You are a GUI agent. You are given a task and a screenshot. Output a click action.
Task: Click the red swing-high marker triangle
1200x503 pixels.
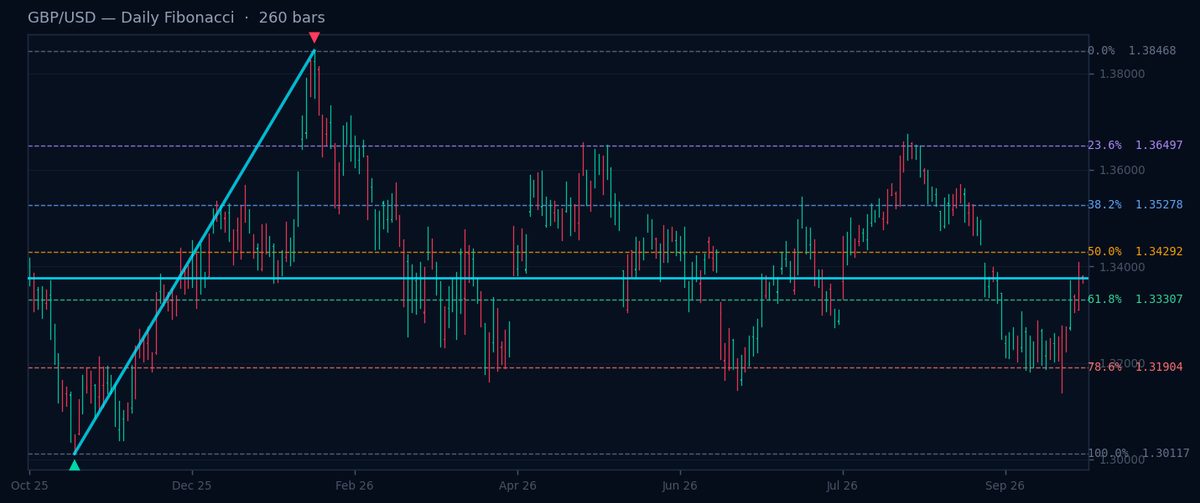[x=314, y=38]
